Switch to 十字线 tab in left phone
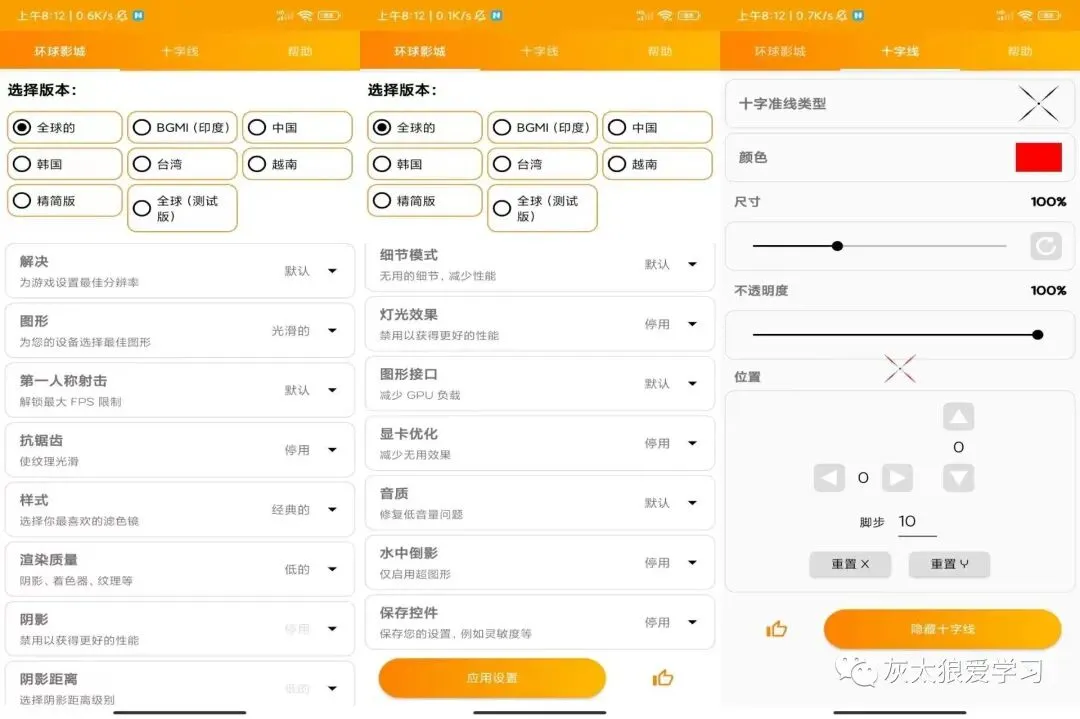The width and height of the screenshot is (1080, 719). coord(180,51)
